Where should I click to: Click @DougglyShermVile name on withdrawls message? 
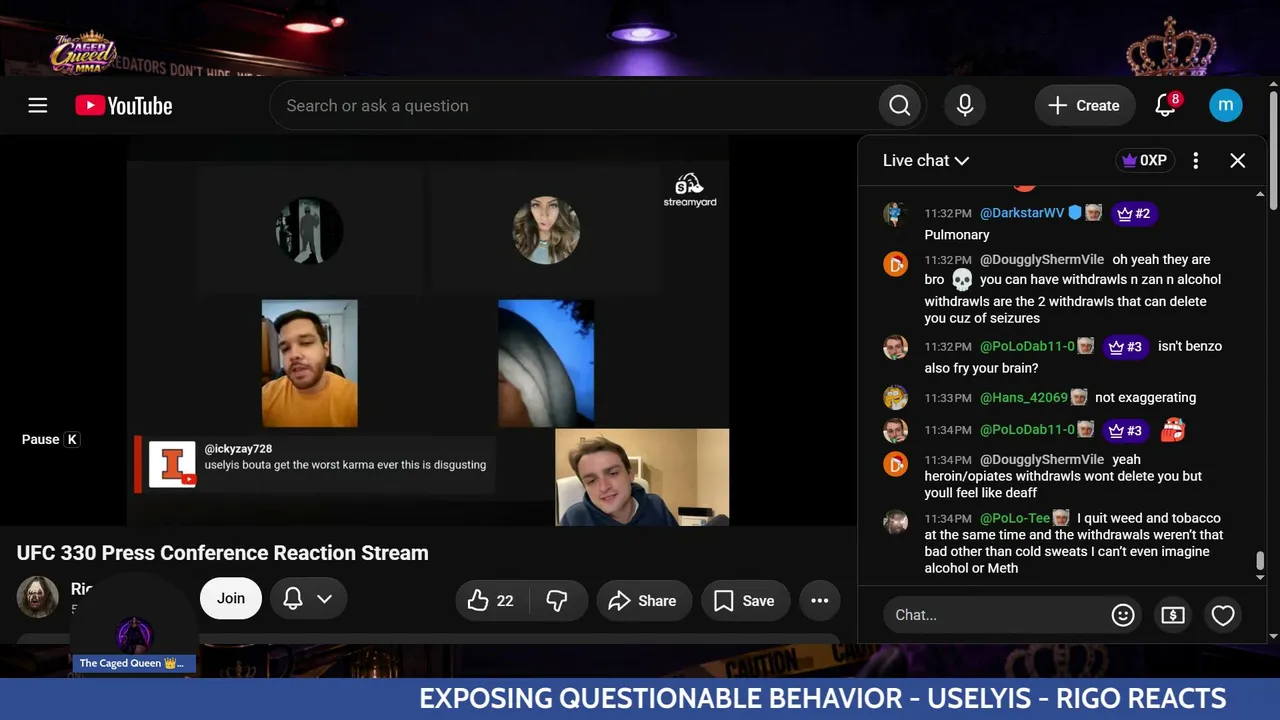pos(1041,259)
